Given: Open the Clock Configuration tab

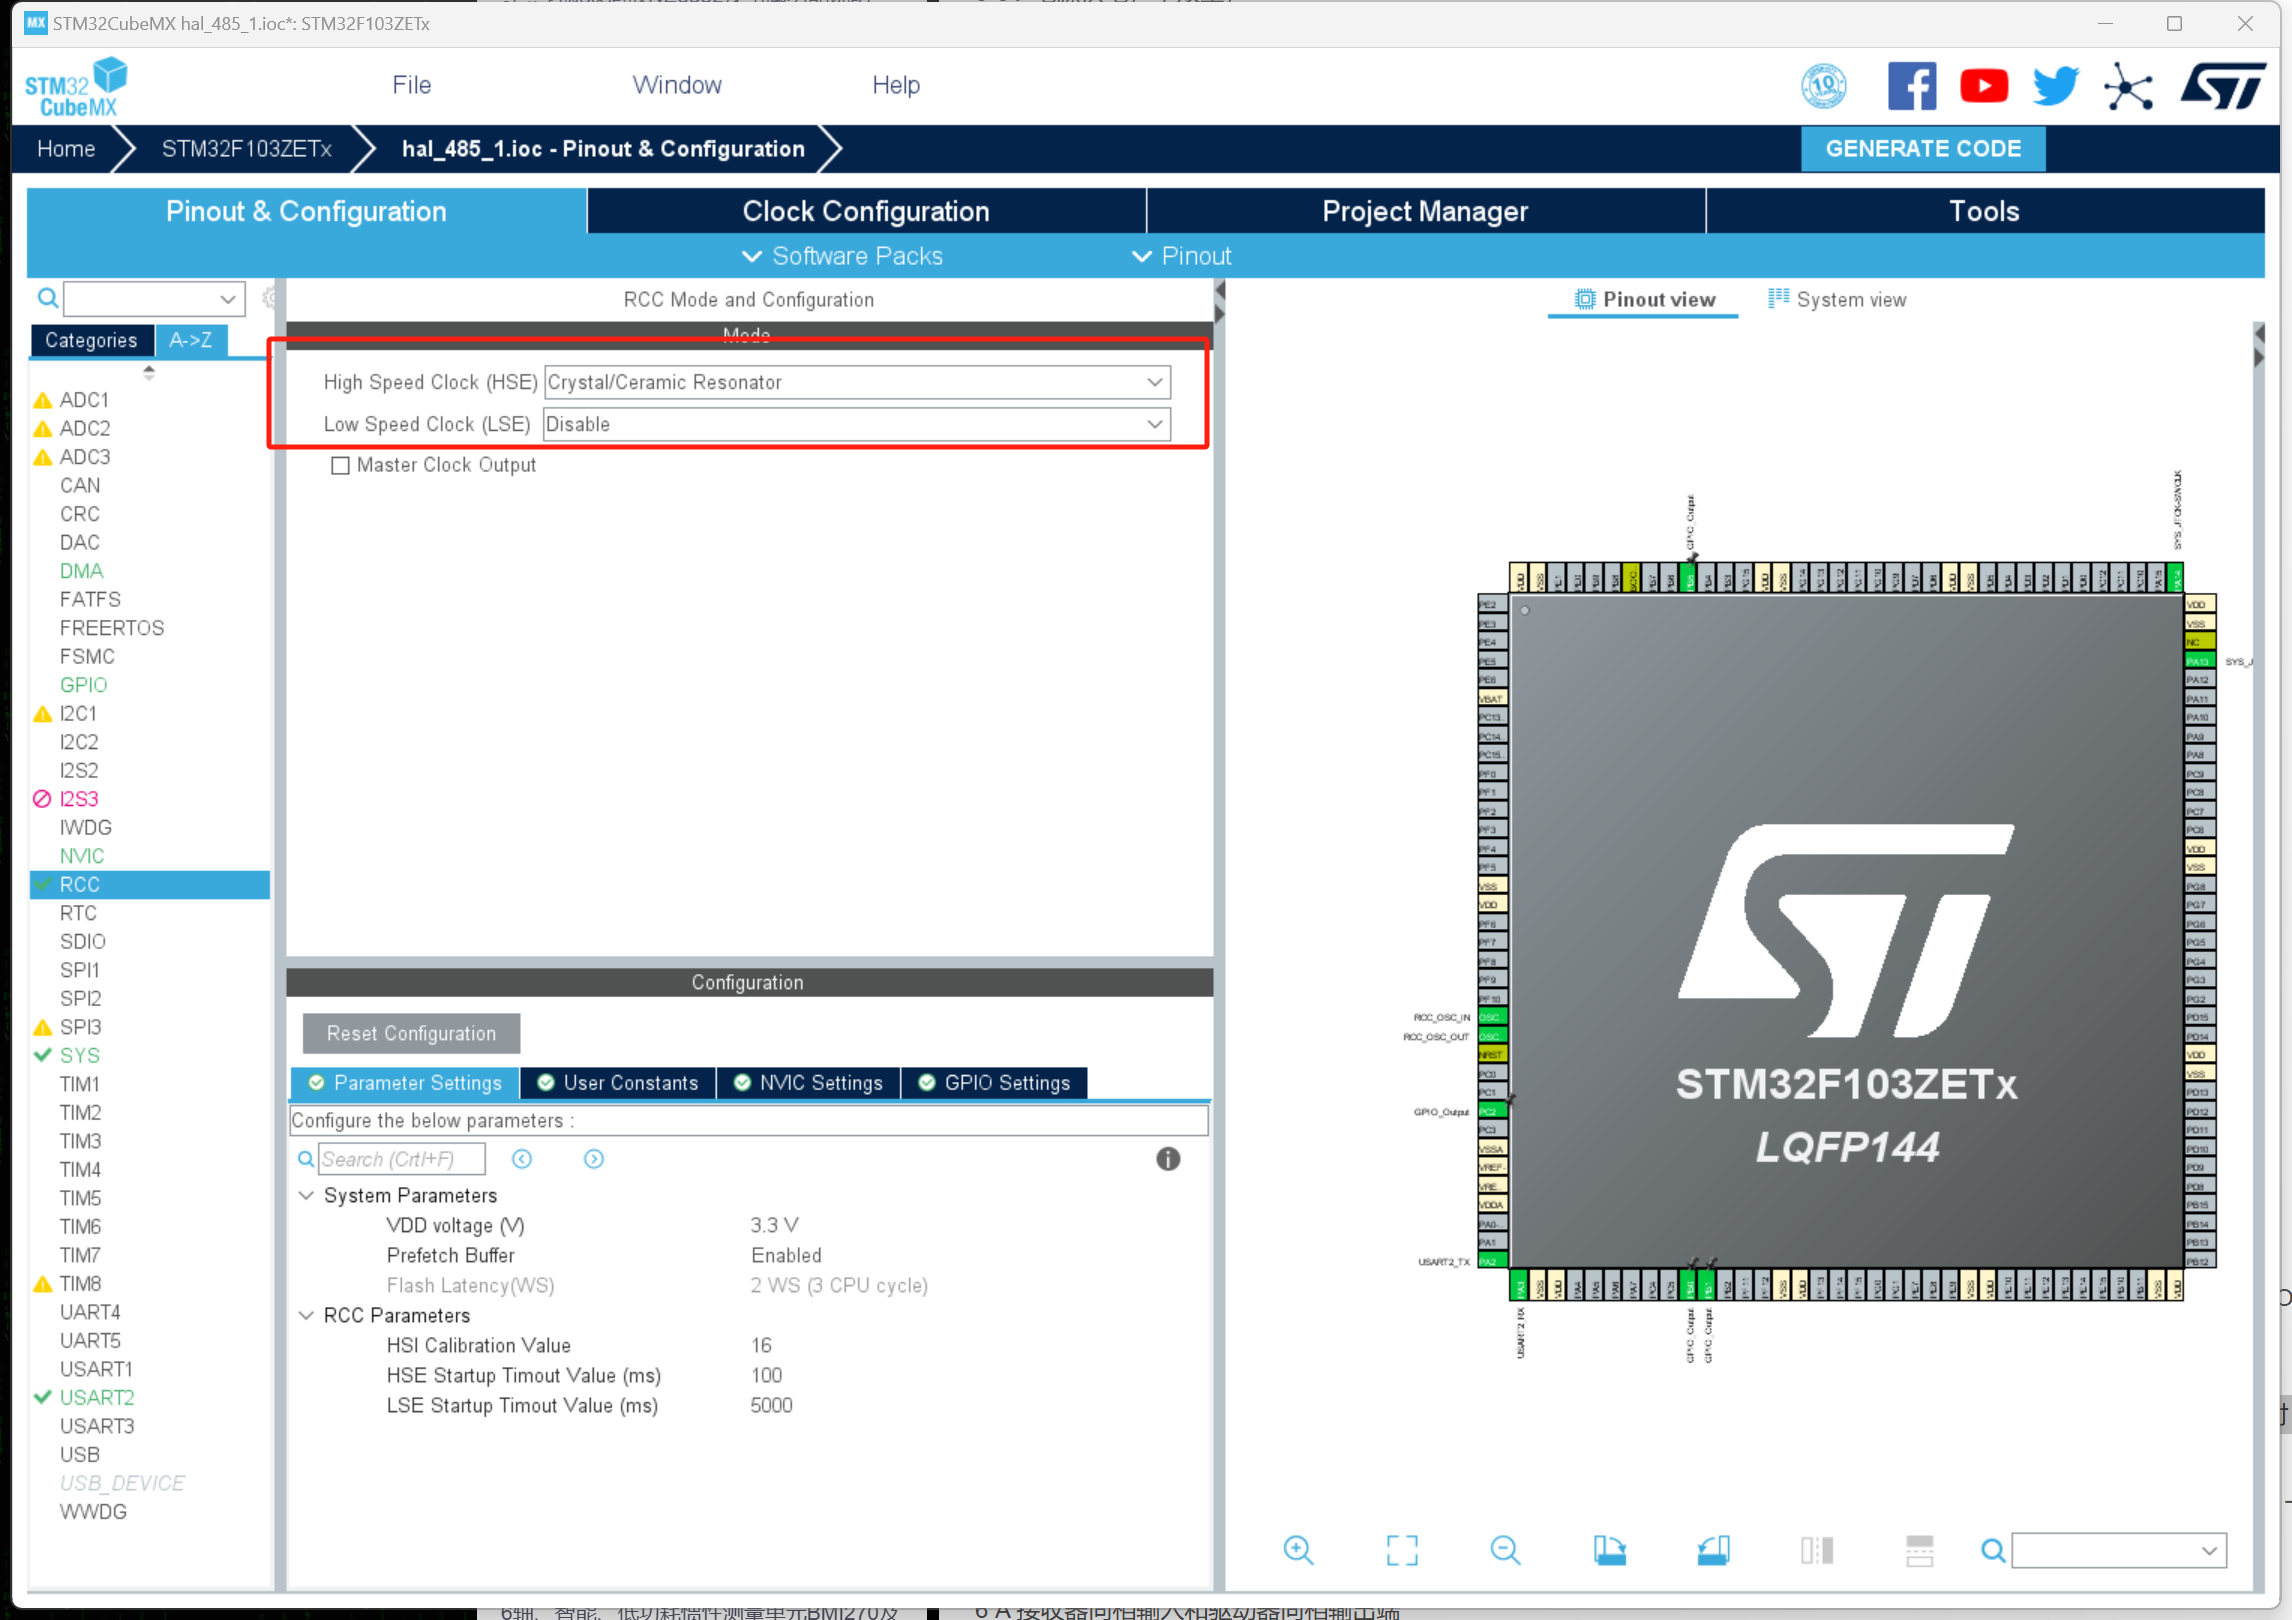Looking at the screenshot, I should 865,211.
